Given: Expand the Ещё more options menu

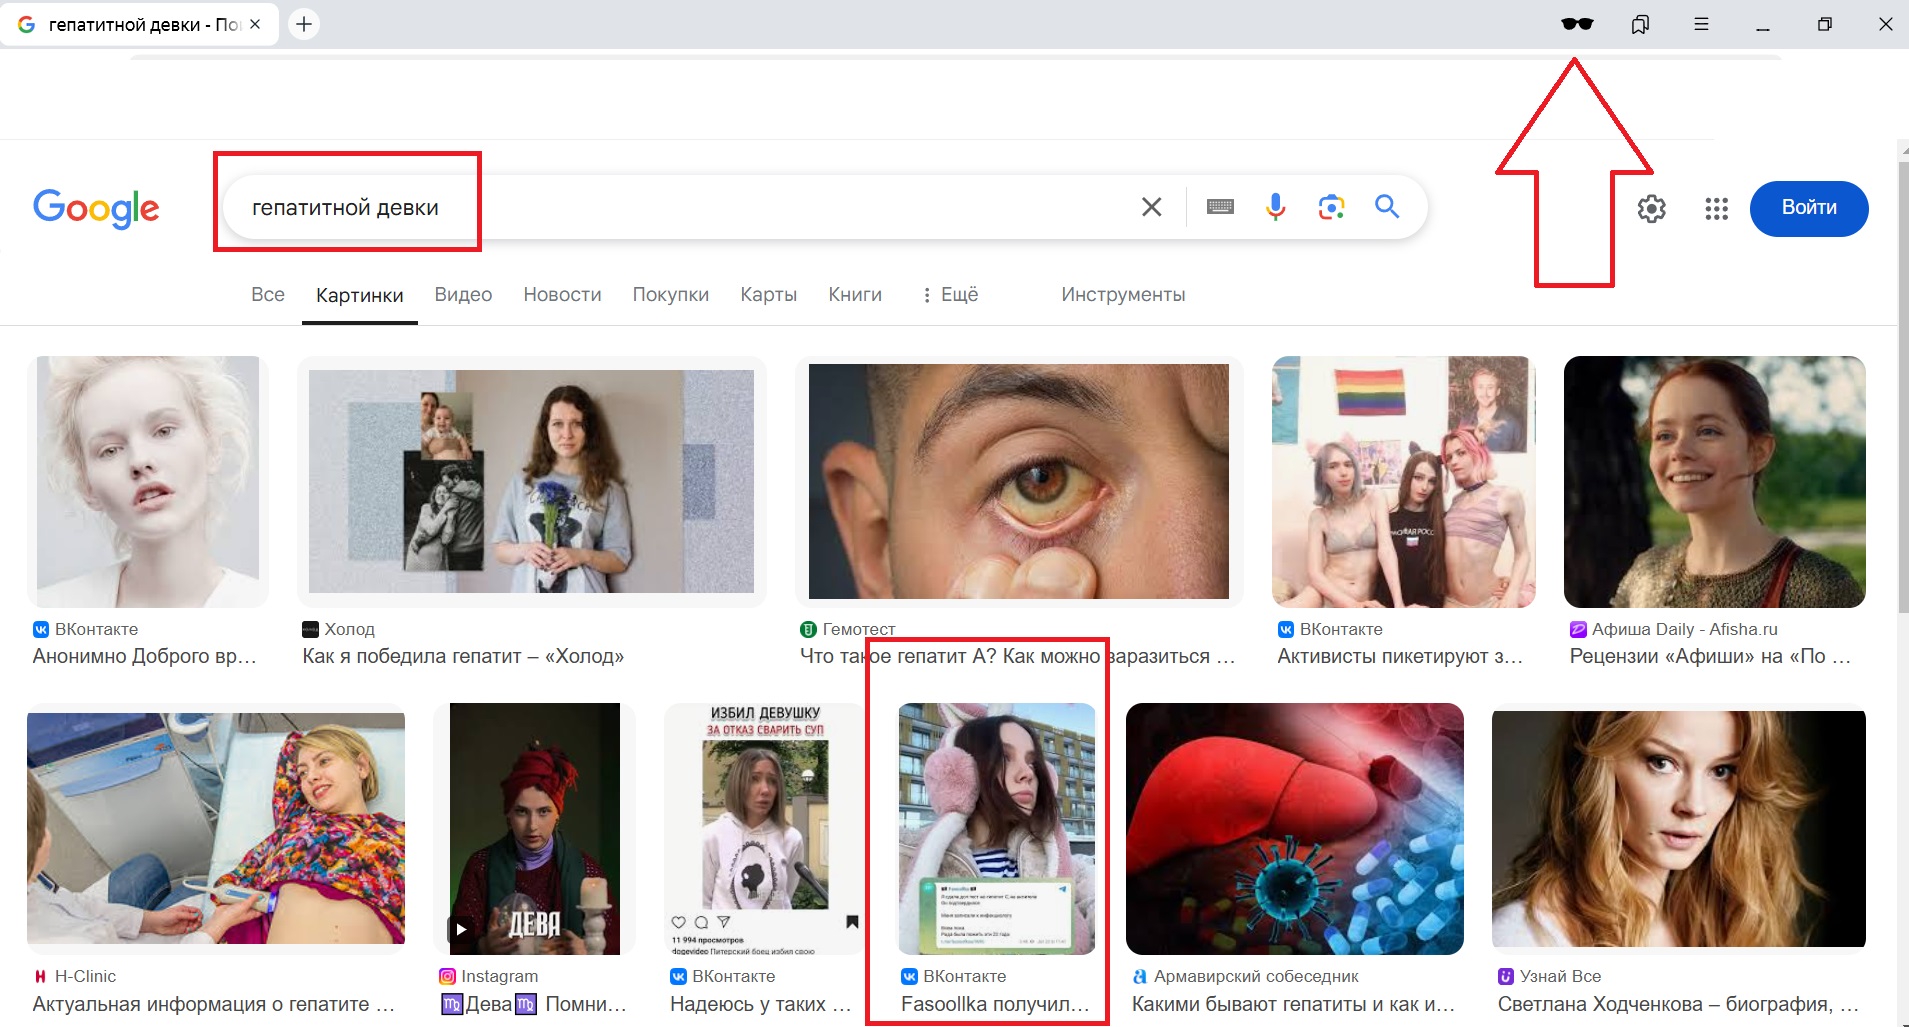Looking at the screenshot, I should pyautogui.click(x=950, y=295).
